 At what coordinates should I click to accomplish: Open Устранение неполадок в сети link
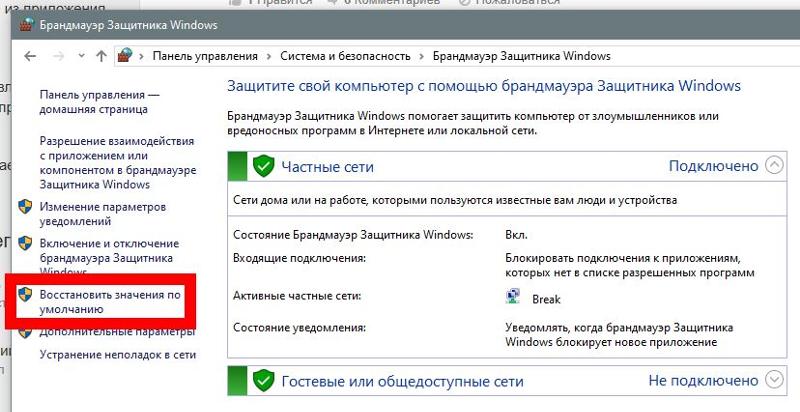pyautogui.click(x=118, y=355)
